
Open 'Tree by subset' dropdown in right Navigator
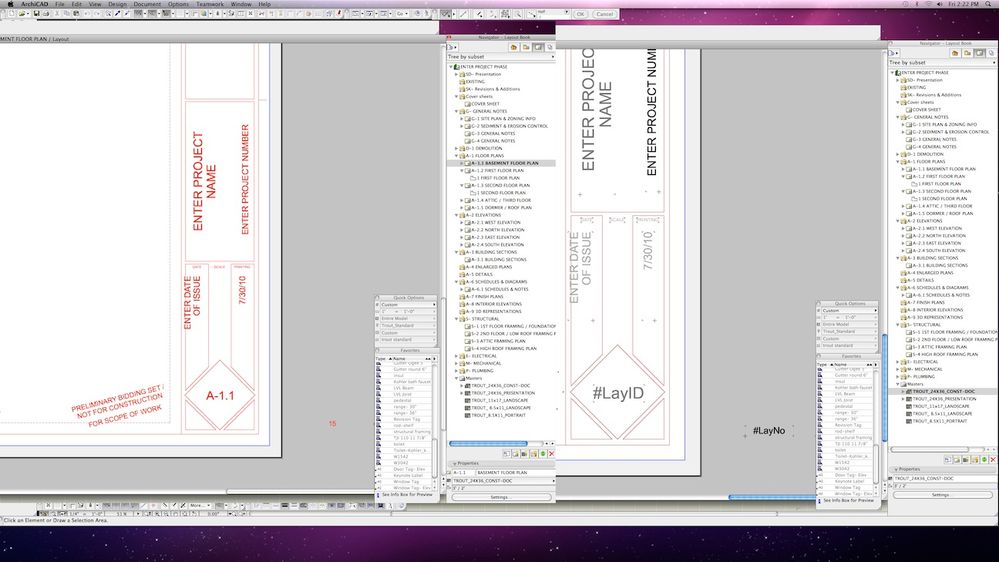point(942,62)
